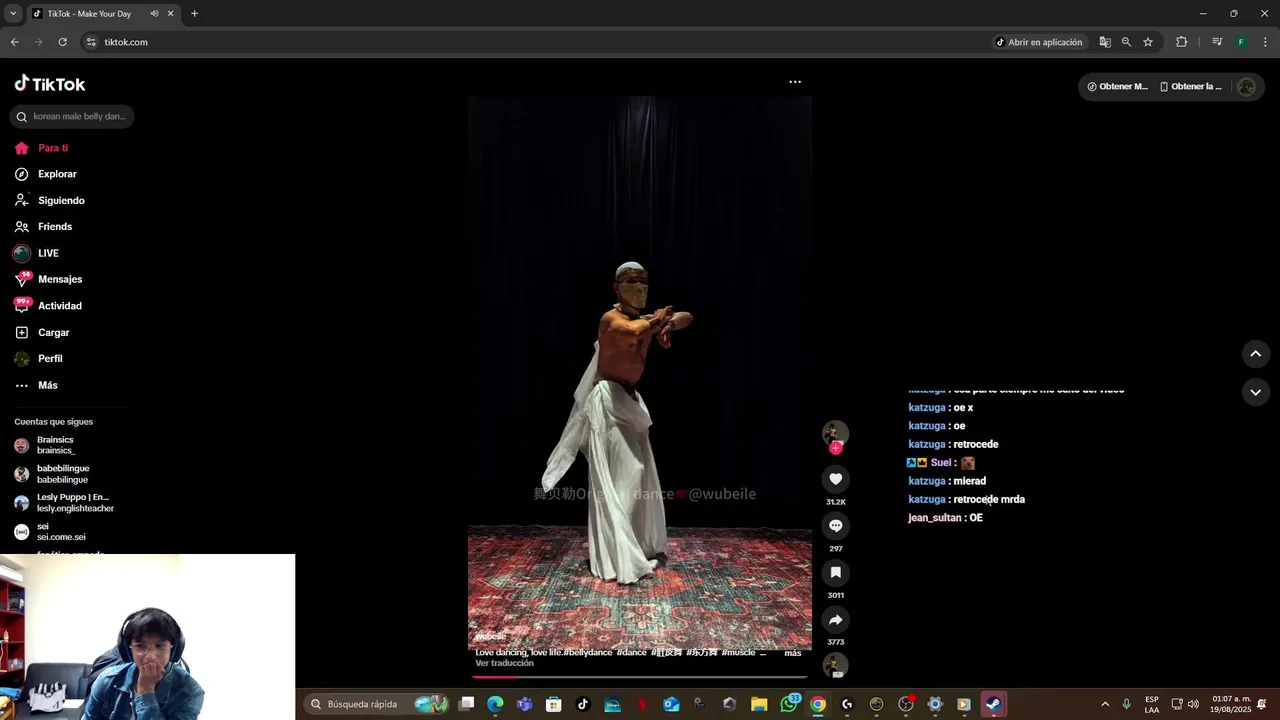The height and width of the screenshot is (720, 1280).
Task: Click the Obtener la... app button
Action: (1190, 87)
